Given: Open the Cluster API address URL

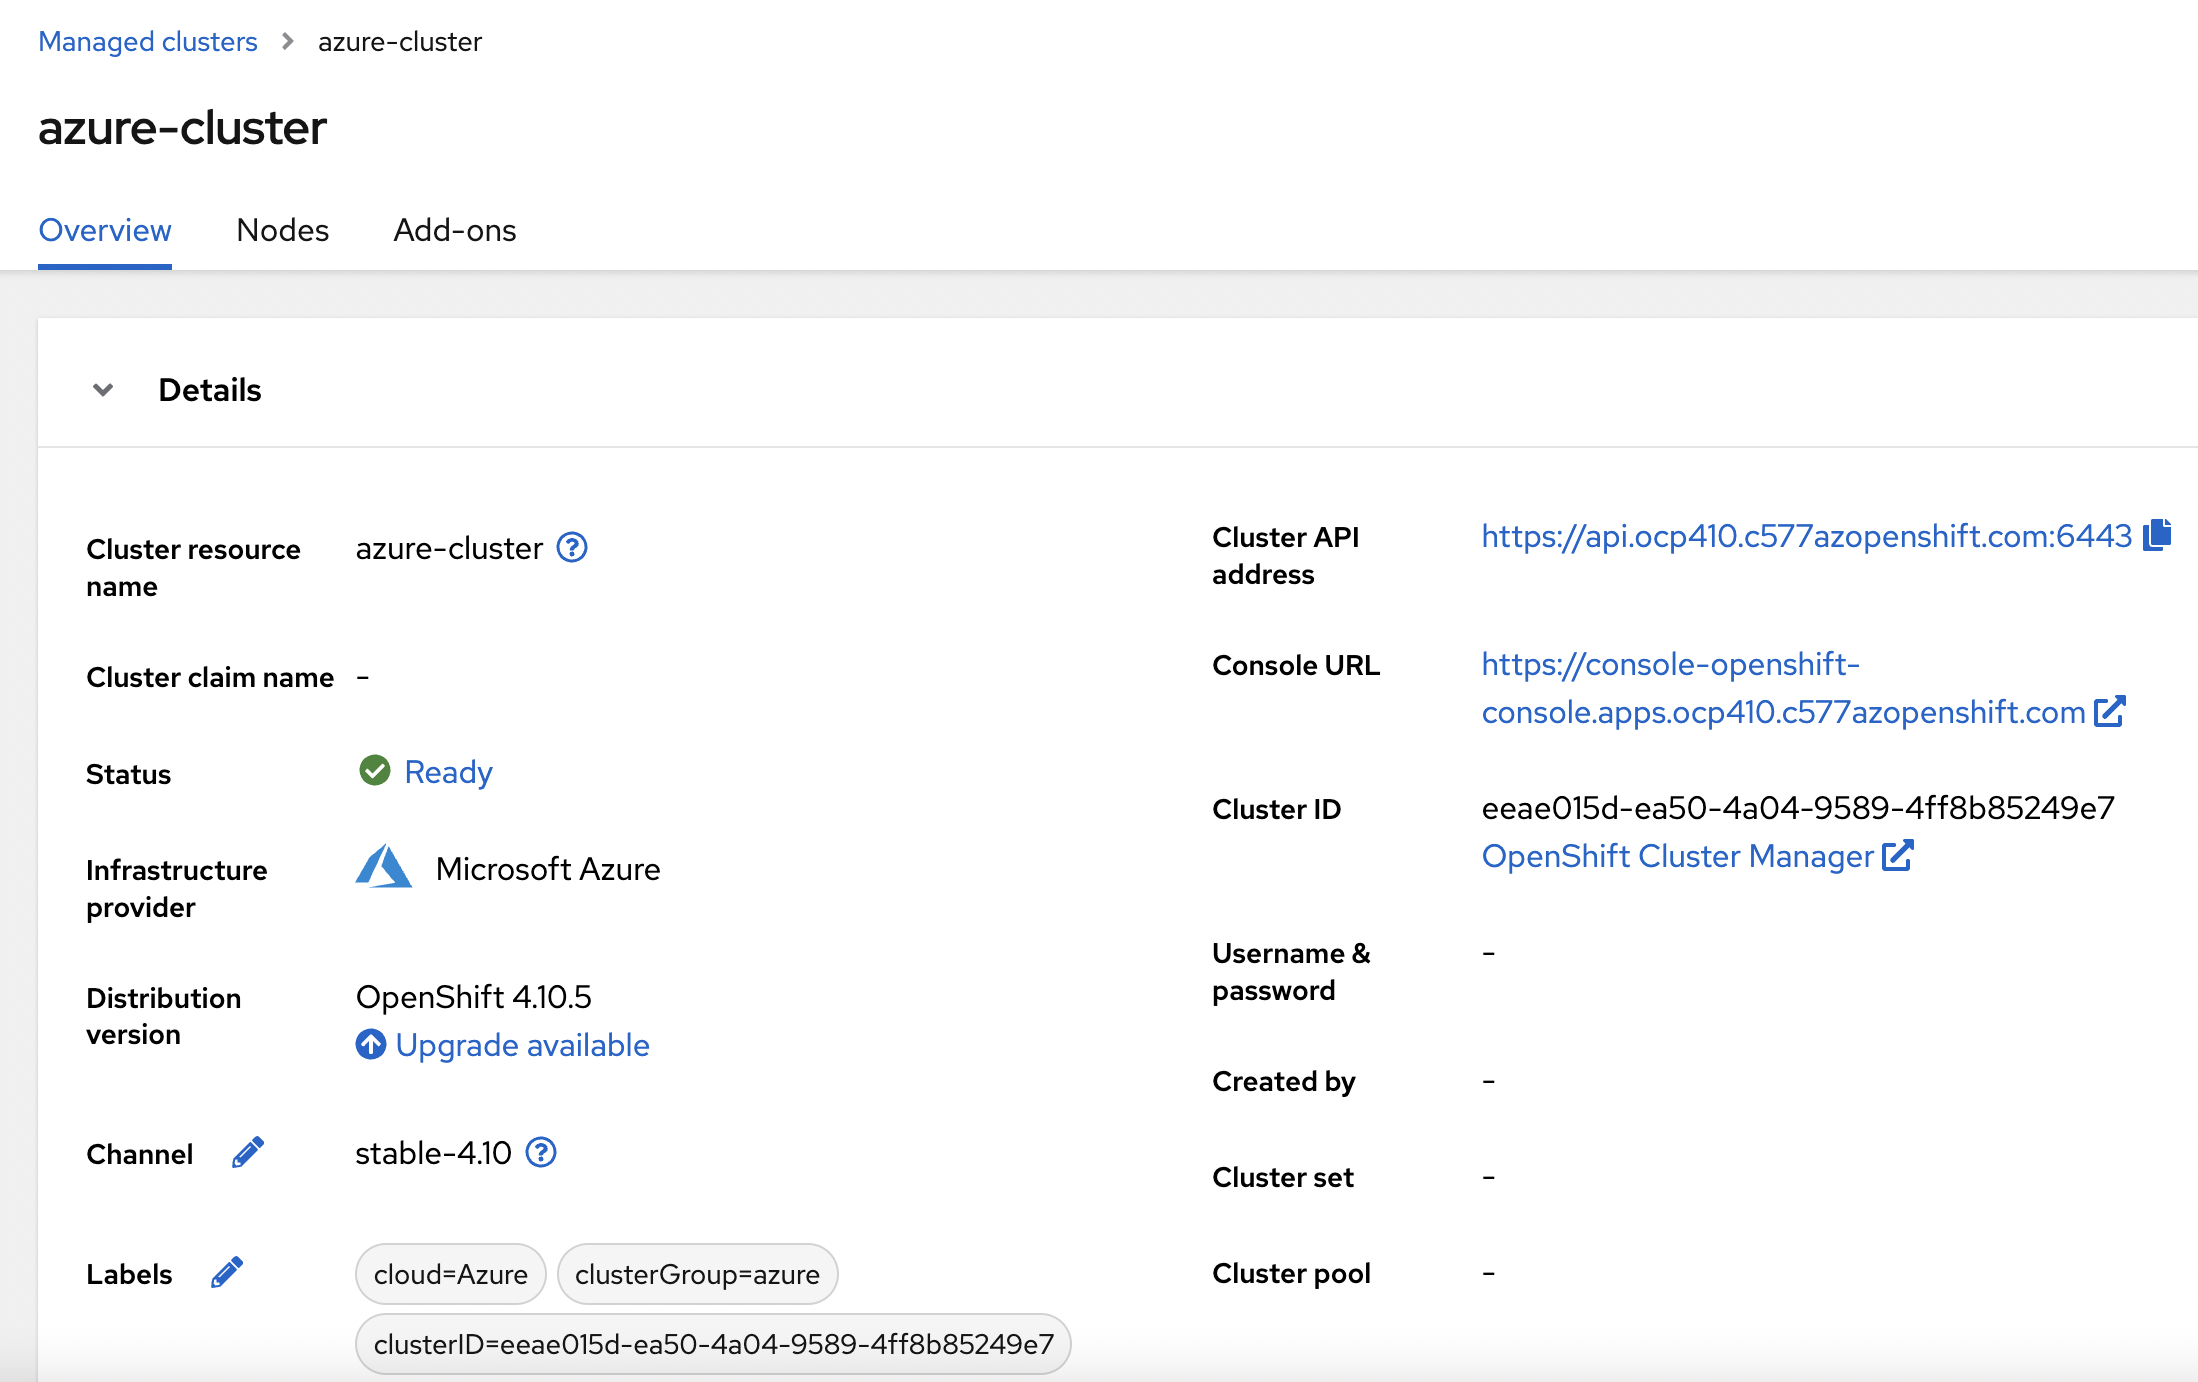Looking at the screenshot, I should [1806, 536].
